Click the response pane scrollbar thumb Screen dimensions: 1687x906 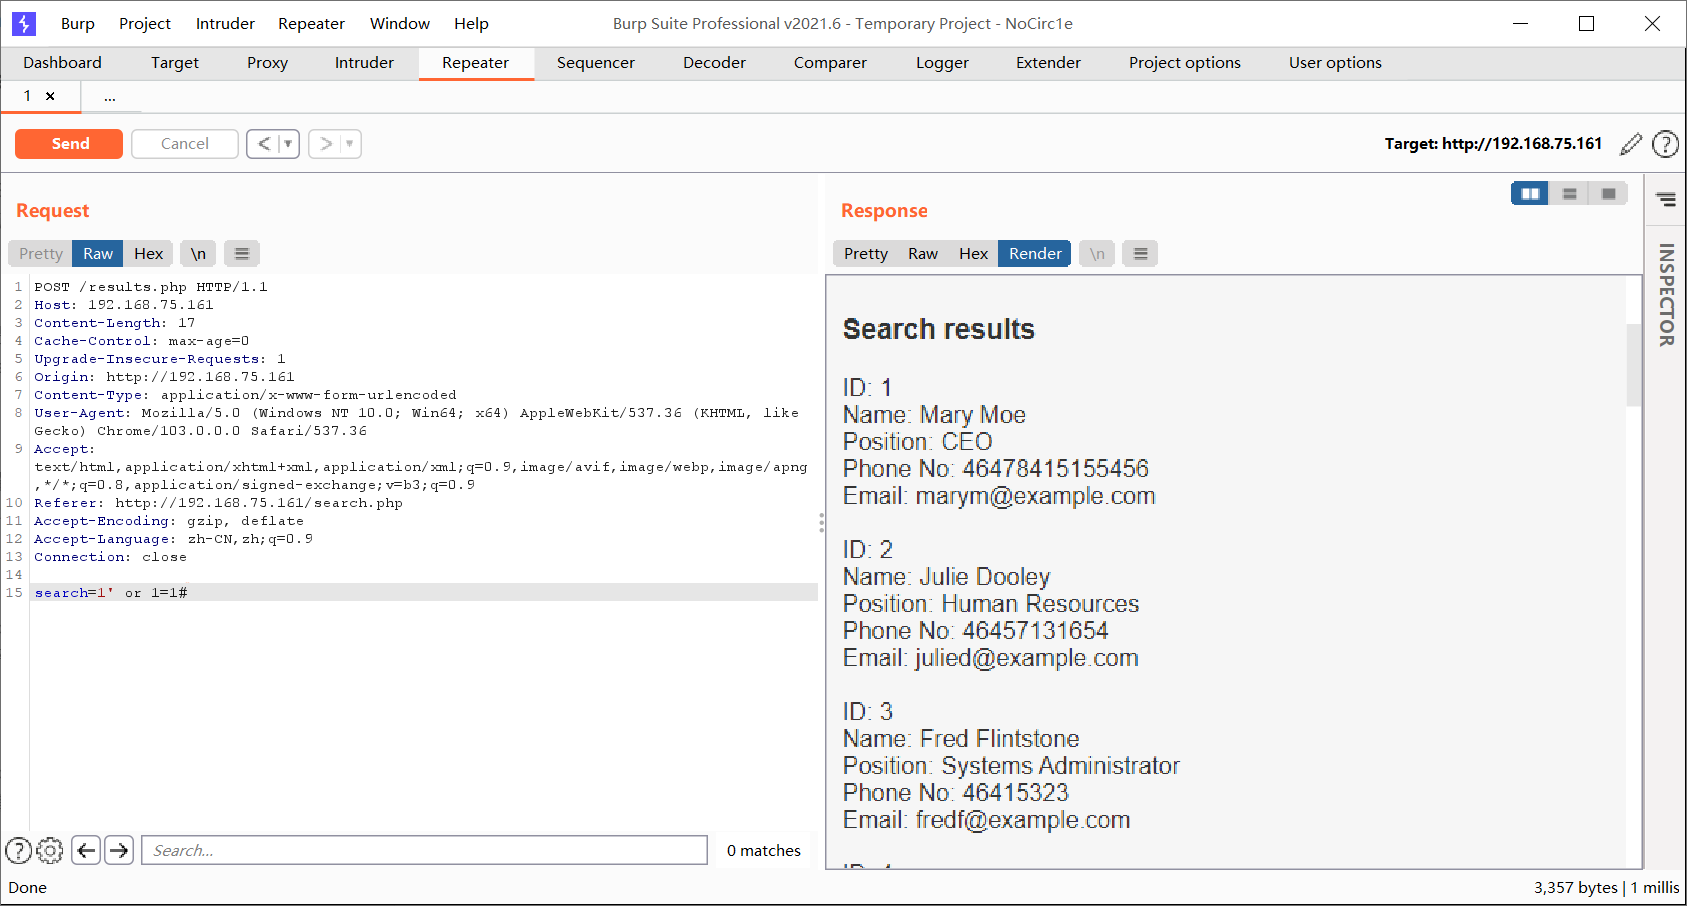pos(1634,364)
